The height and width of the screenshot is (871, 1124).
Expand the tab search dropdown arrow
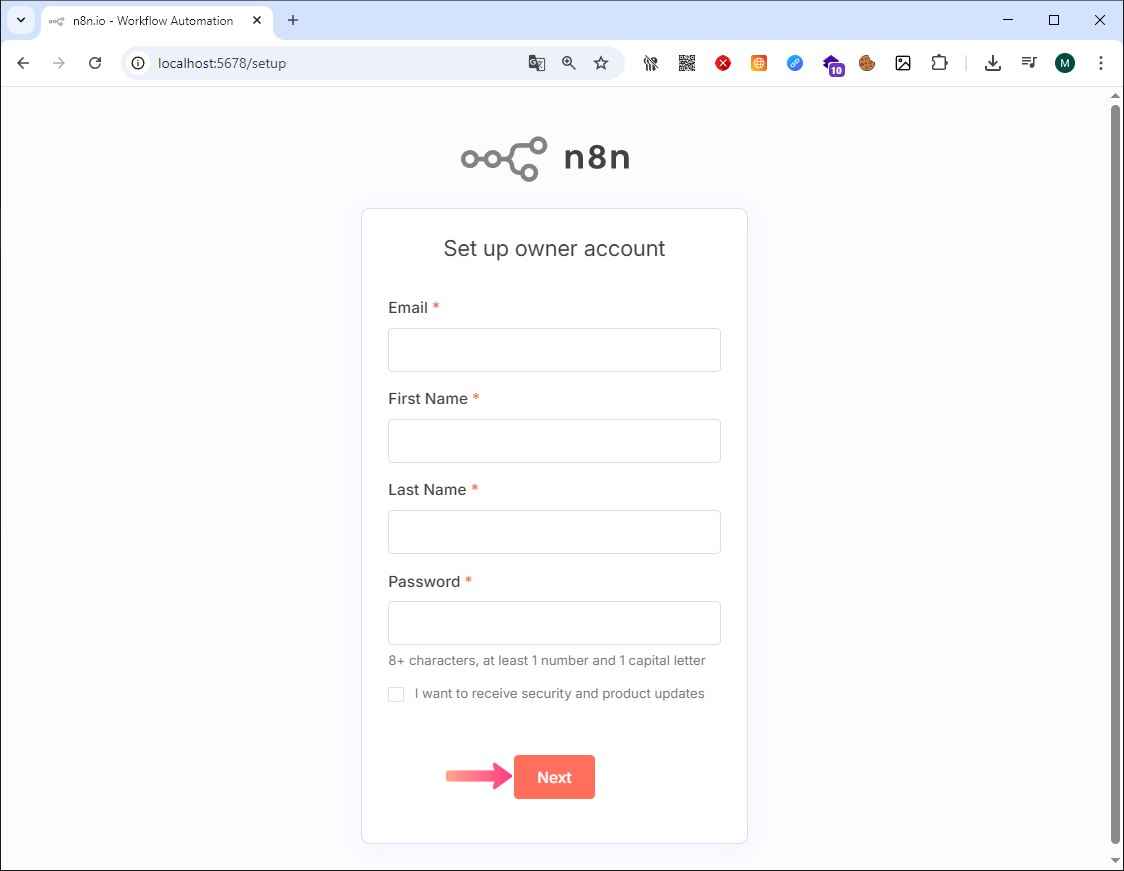click(x=21, y=20)
